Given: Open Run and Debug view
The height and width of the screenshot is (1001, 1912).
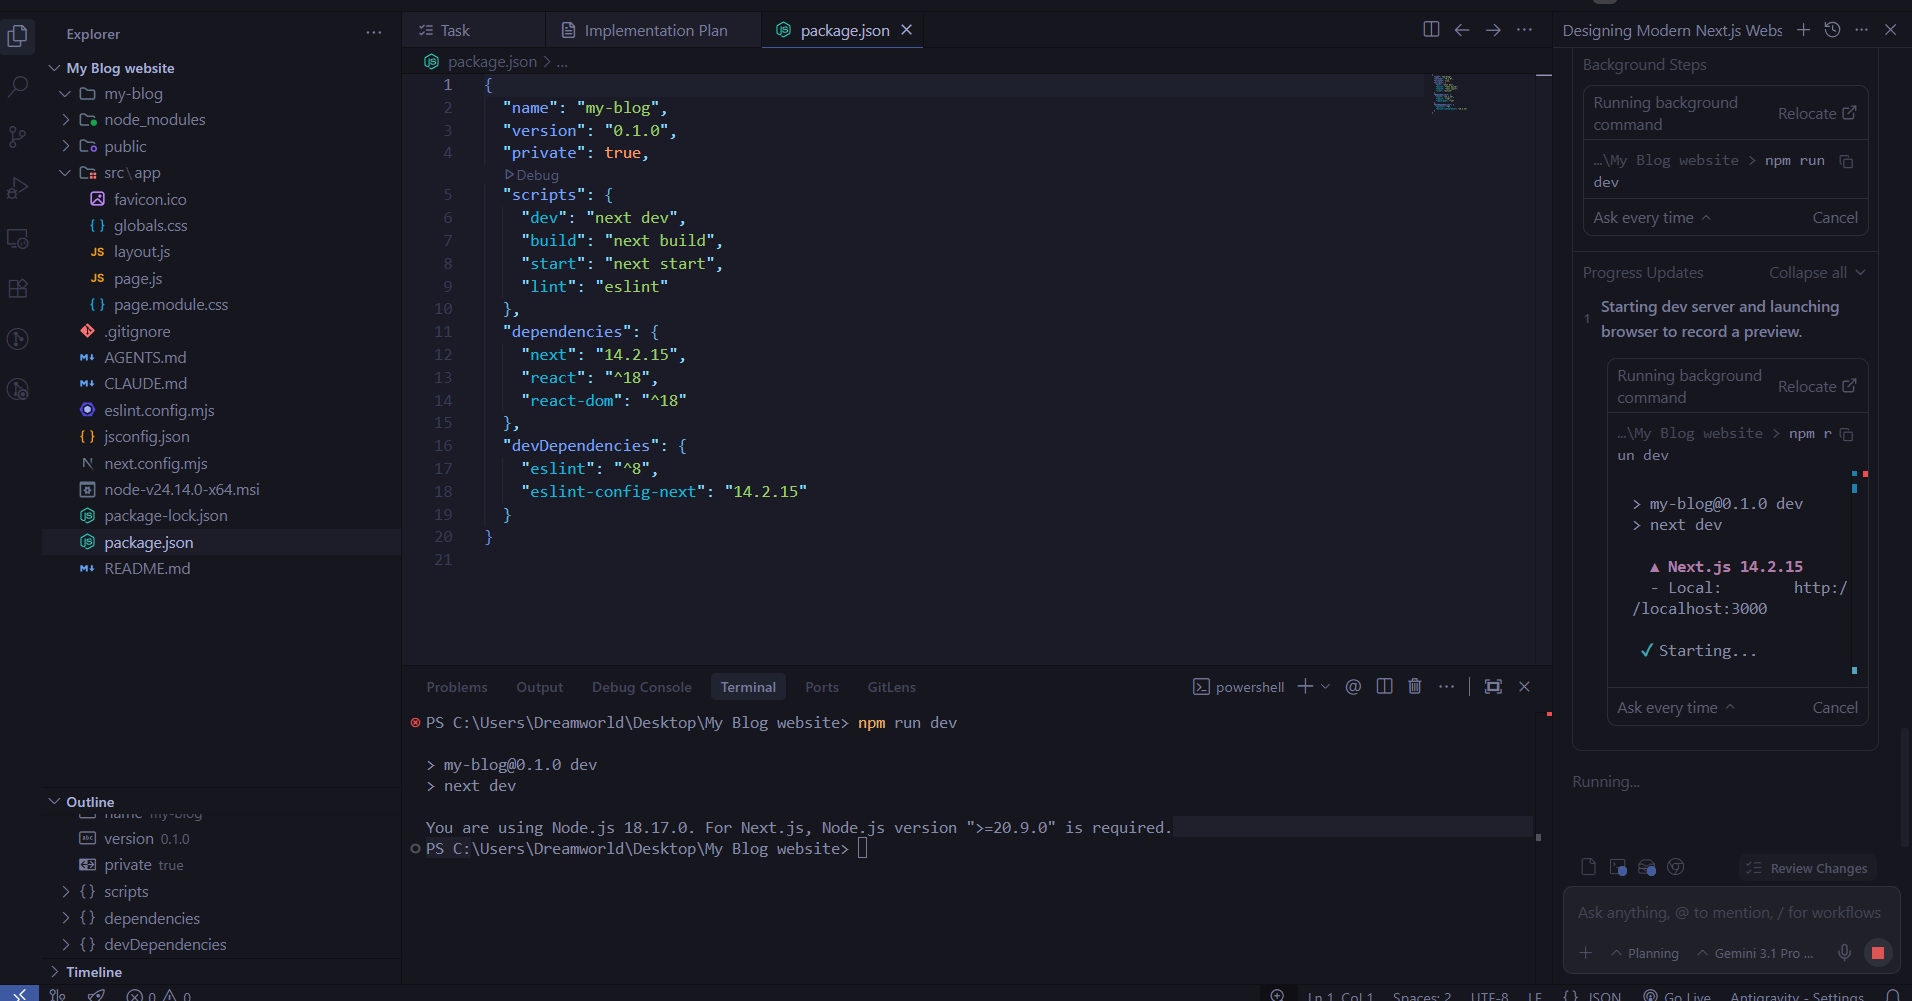Looking at the screenshot, I should point(18,188).
